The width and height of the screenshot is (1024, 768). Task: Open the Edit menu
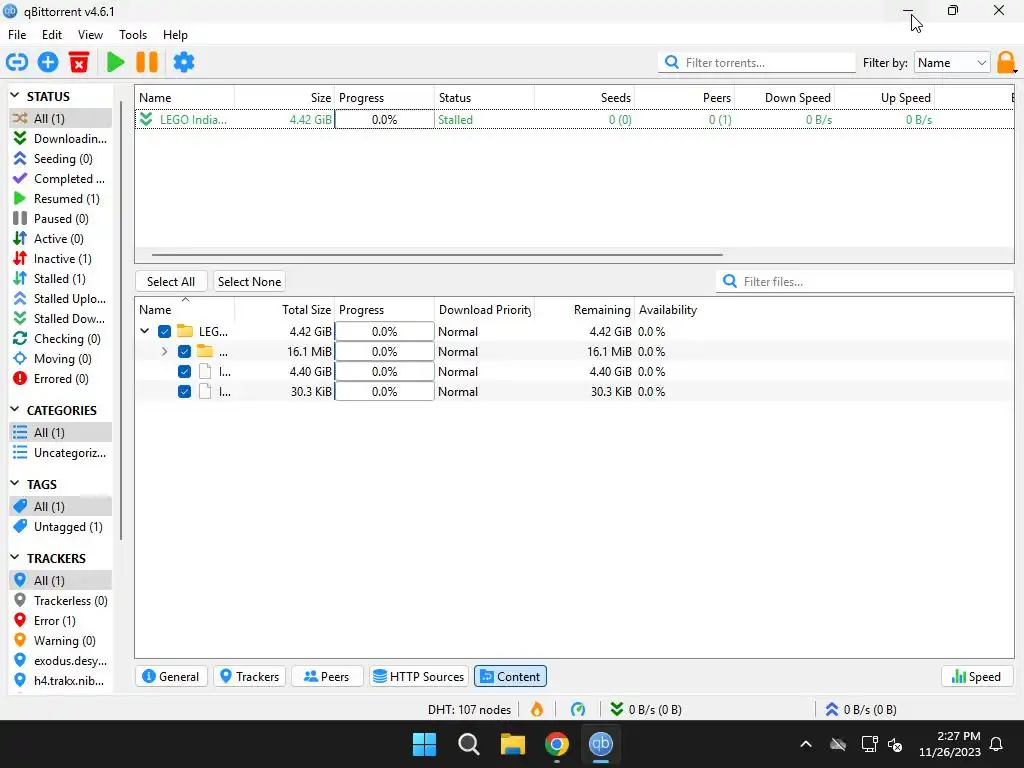click(52, 35)
